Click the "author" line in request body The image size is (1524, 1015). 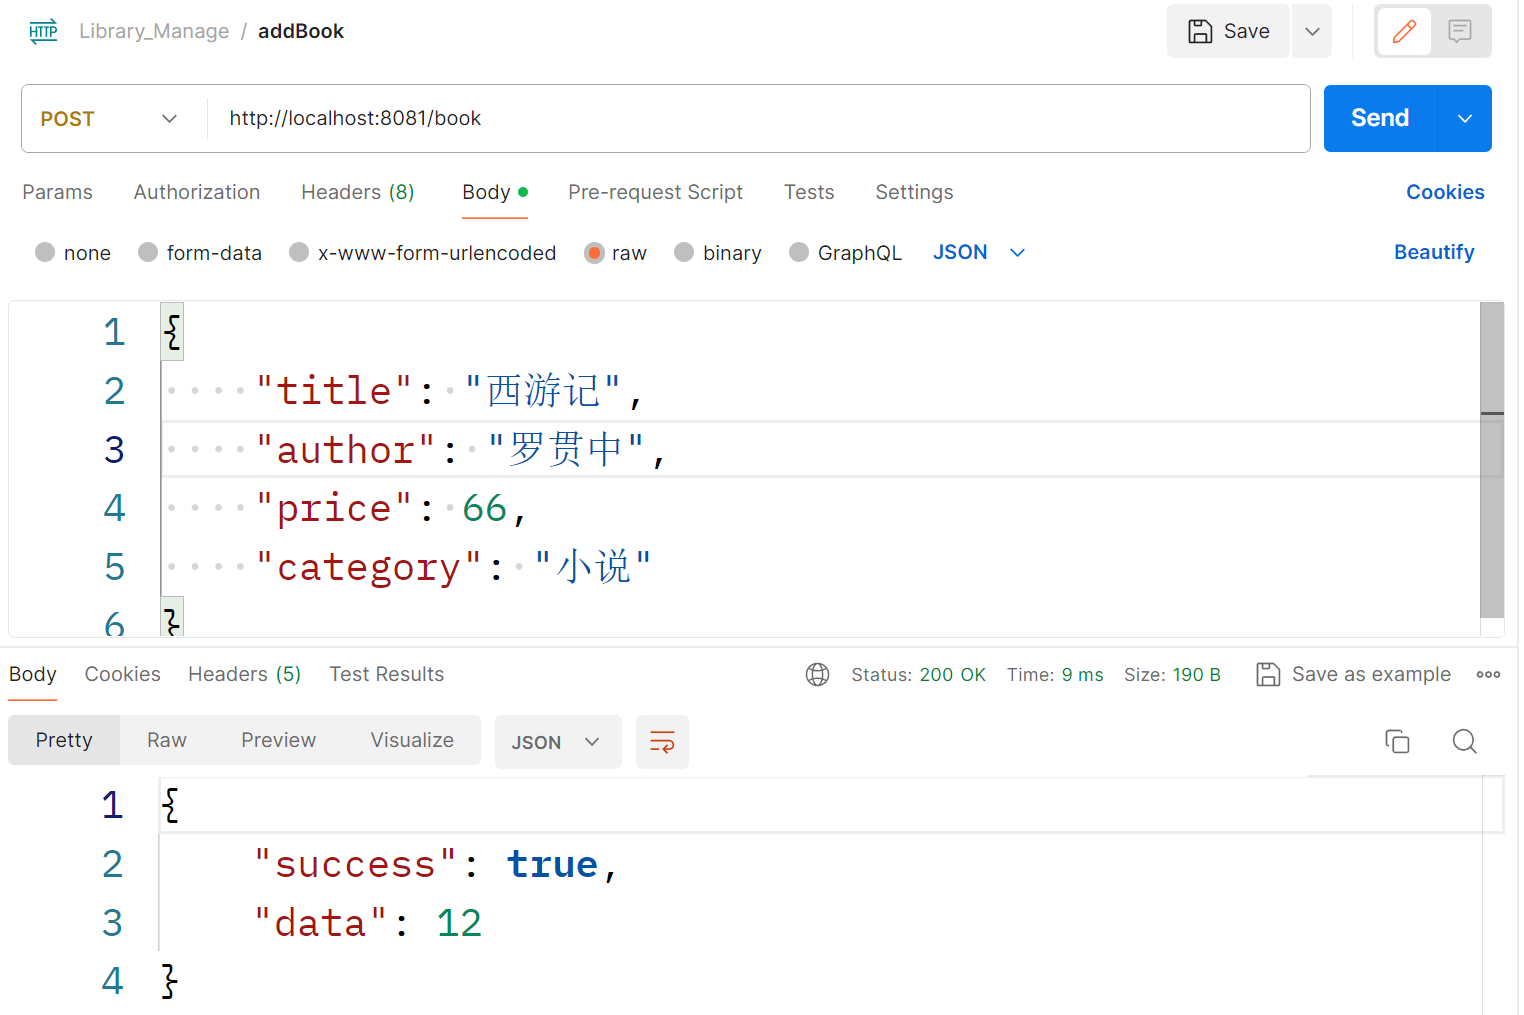point(820,450)
